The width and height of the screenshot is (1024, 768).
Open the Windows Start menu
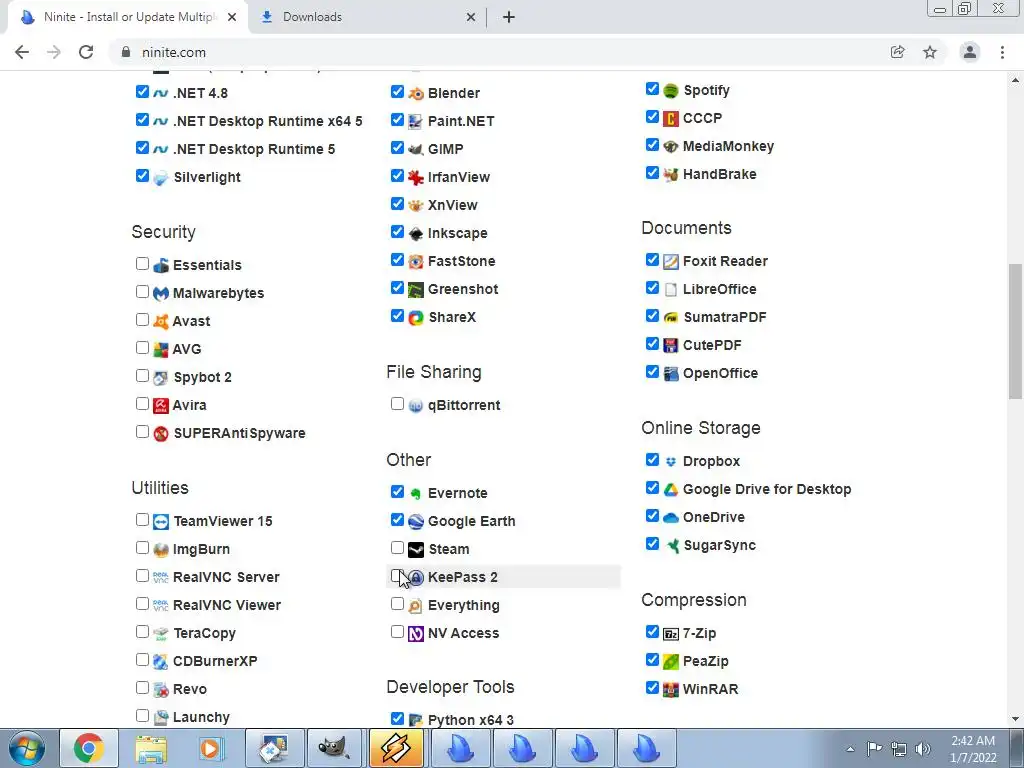[x=27, y=748]
